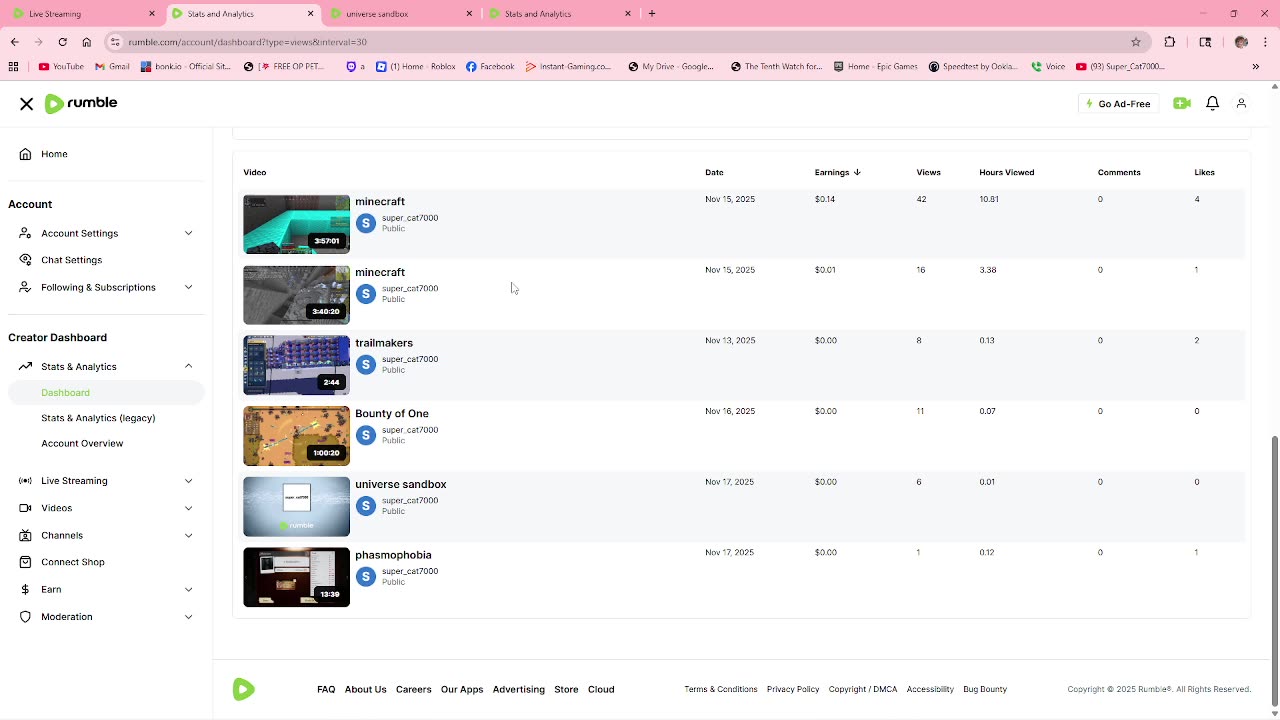Click the footer Rumble logo icon
This screenshot has width=1280, height=720.
click(x=244, y=689)
